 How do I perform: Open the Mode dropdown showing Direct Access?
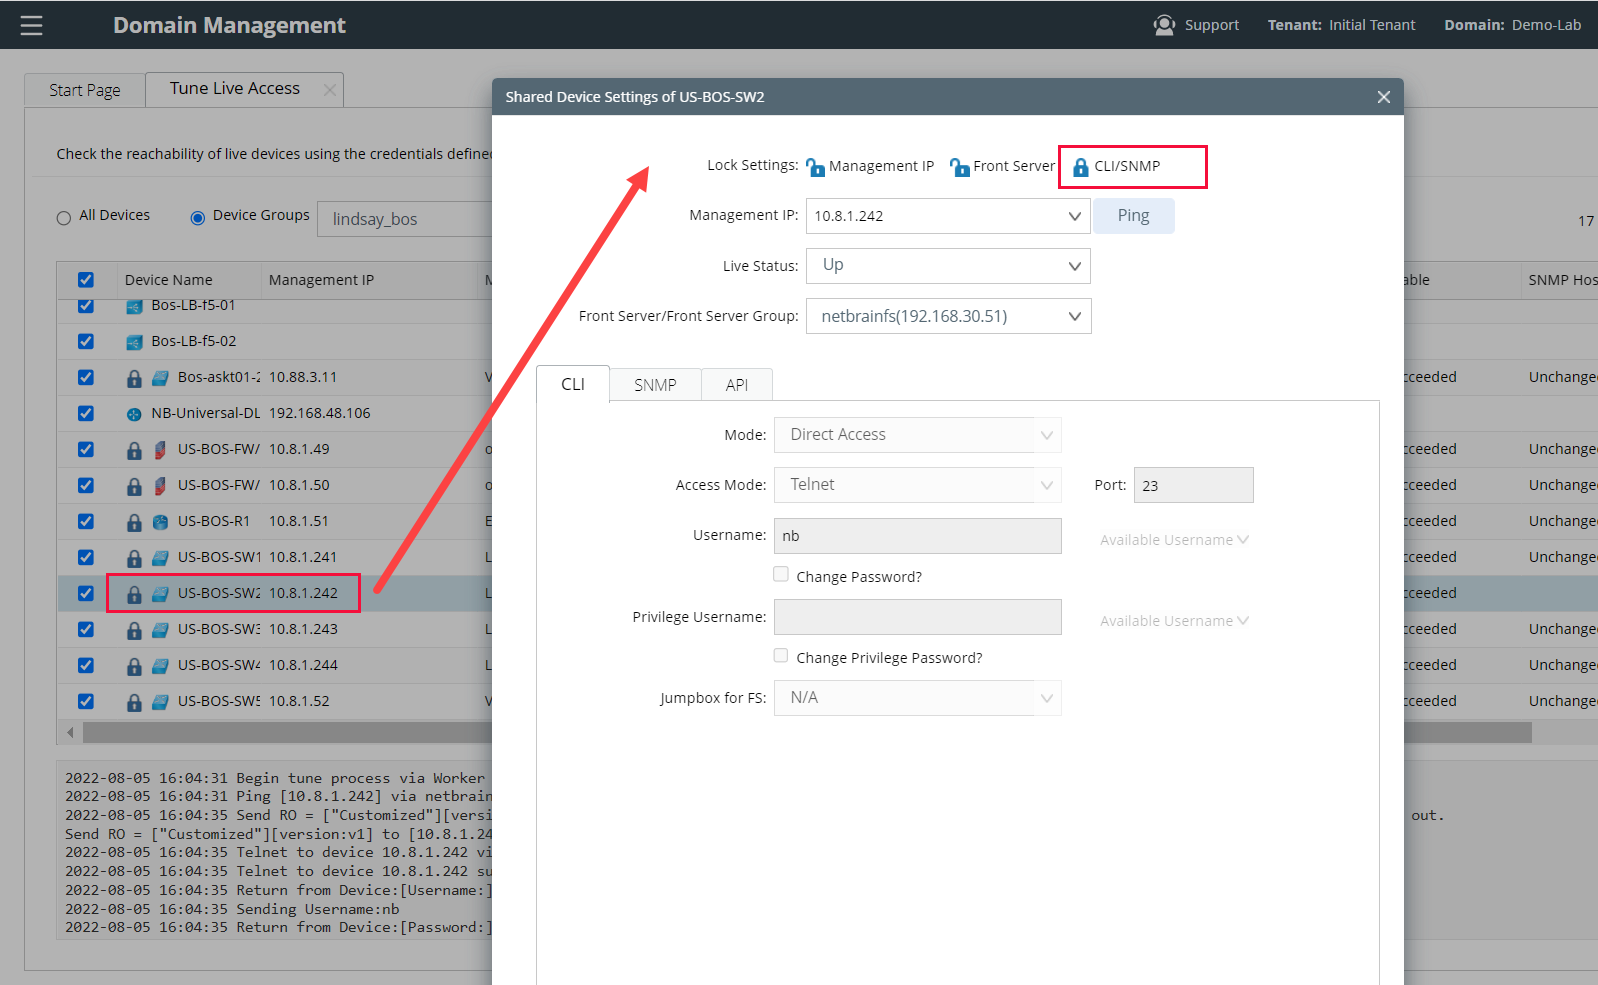[x=917, y=435]
